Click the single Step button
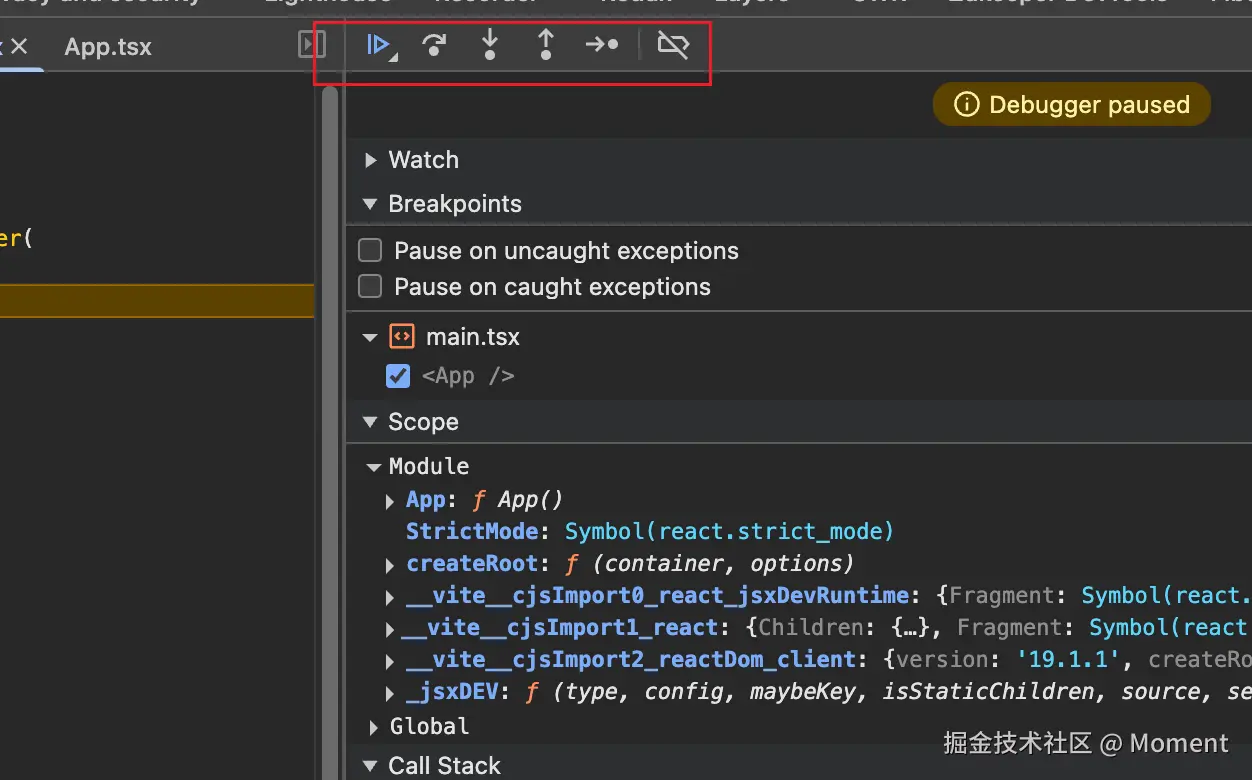Viewport: 1252px width, 780px height. tap(602, 45)
